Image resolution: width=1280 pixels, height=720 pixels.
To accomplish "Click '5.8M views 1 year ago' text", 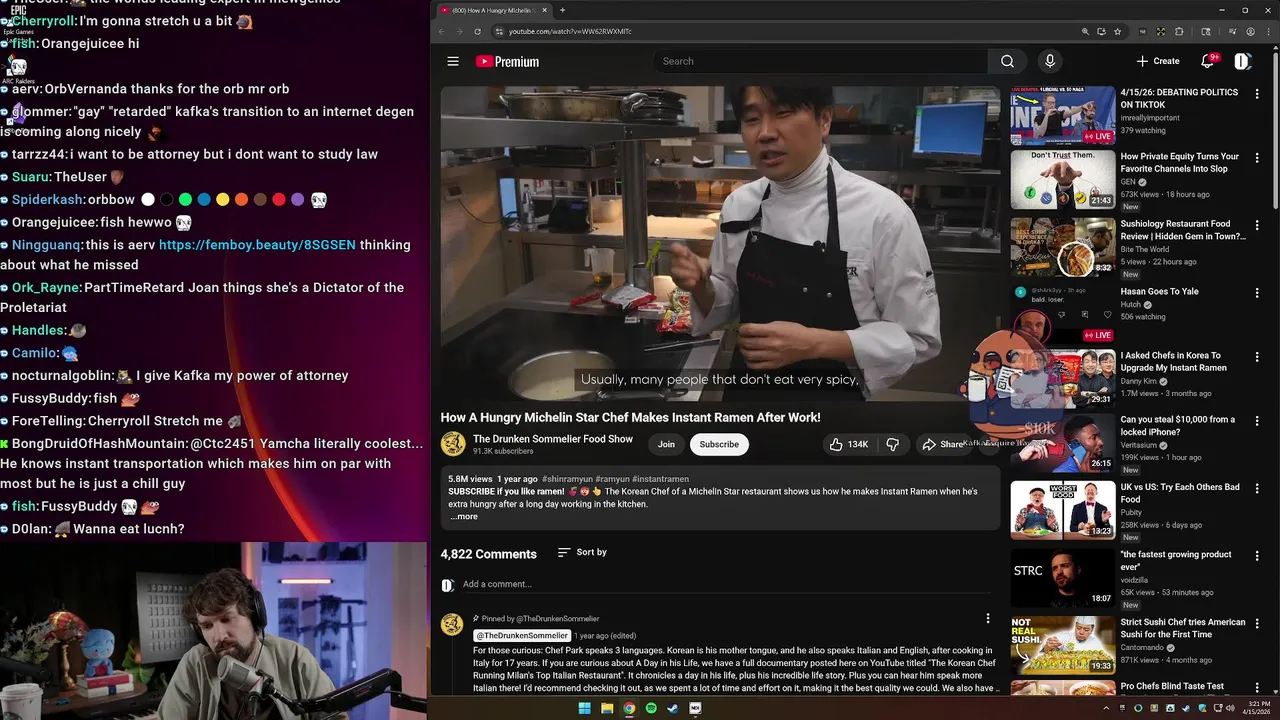I will (492, 479).
